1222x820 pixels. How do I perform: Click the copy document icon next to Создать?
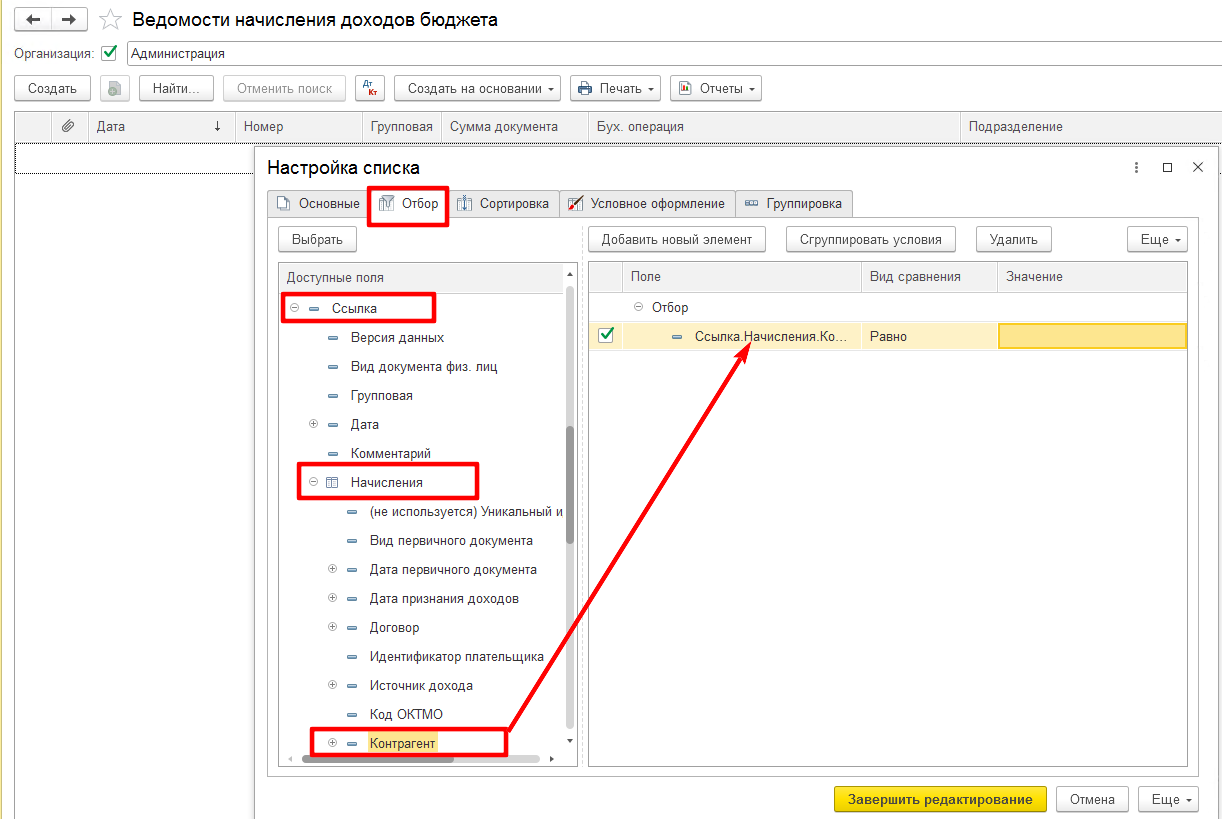115,88
